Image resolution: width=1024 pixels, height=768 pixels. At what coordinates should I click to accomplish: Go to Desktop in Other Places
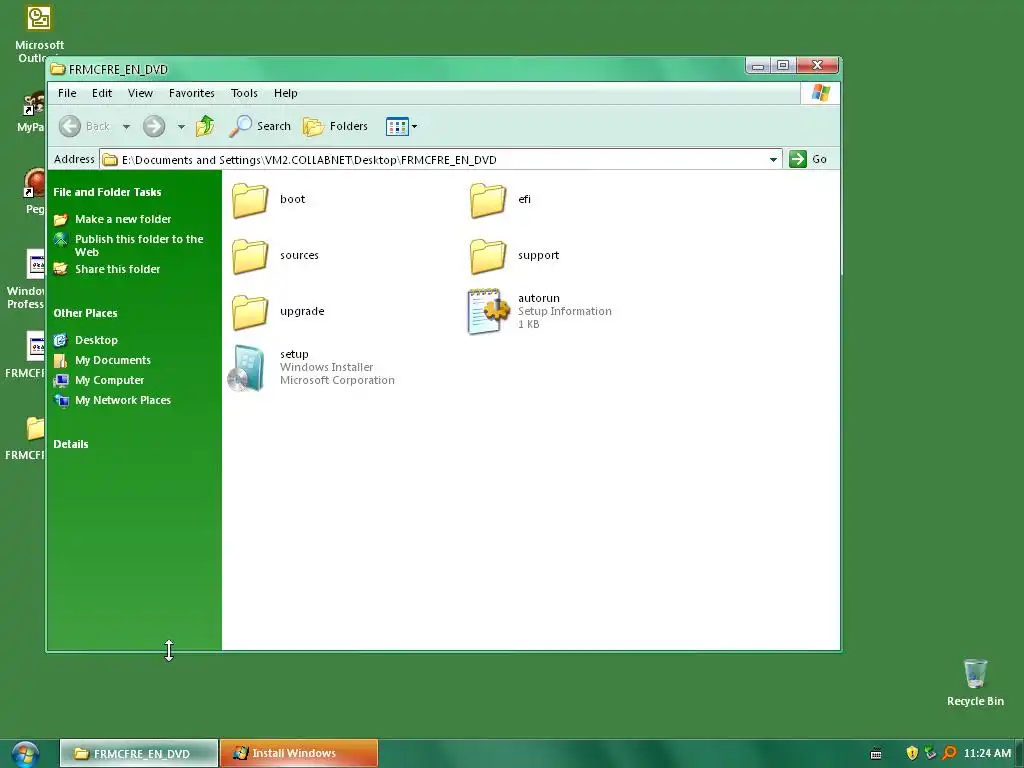click(x=96, y=340)
